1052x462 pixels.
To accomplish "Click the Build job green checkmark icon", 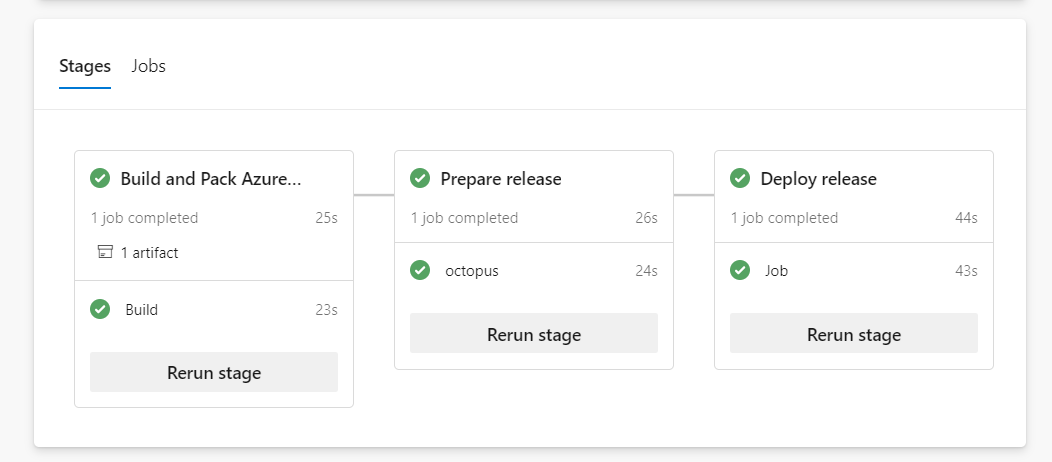I will click(x=100, y=309).
